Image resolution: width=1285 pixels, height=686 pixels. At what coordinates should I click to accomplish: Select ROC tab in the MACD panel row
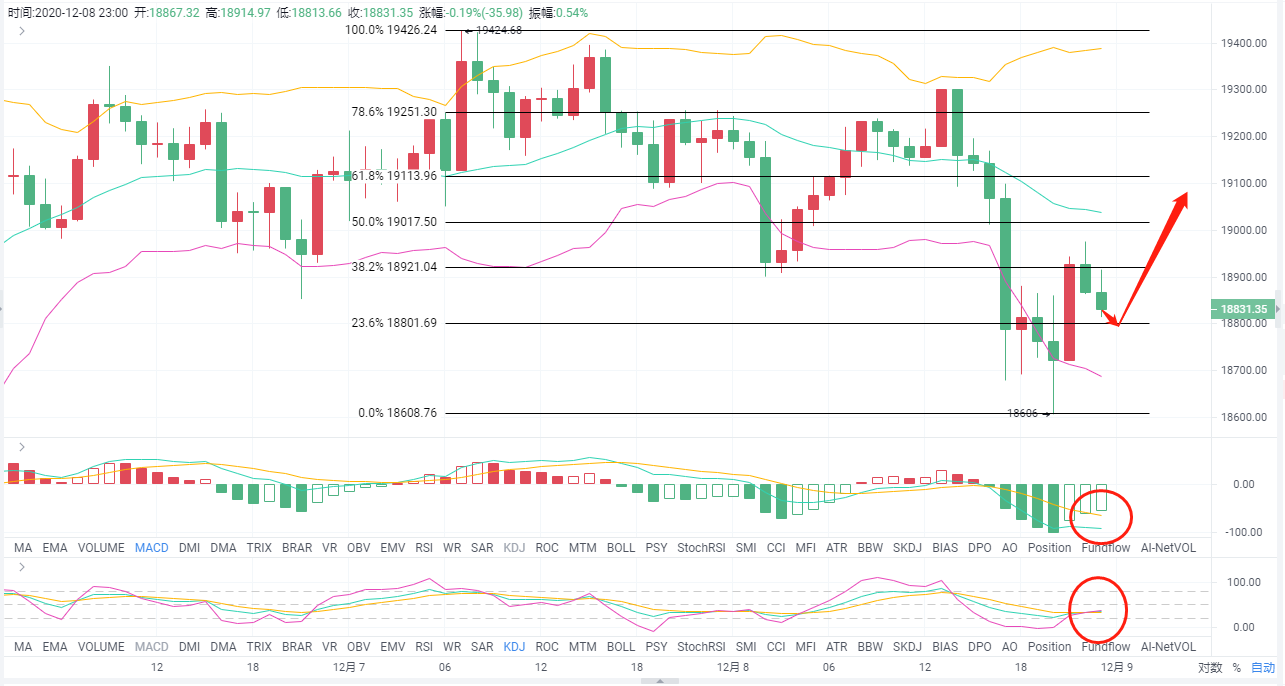547,548
